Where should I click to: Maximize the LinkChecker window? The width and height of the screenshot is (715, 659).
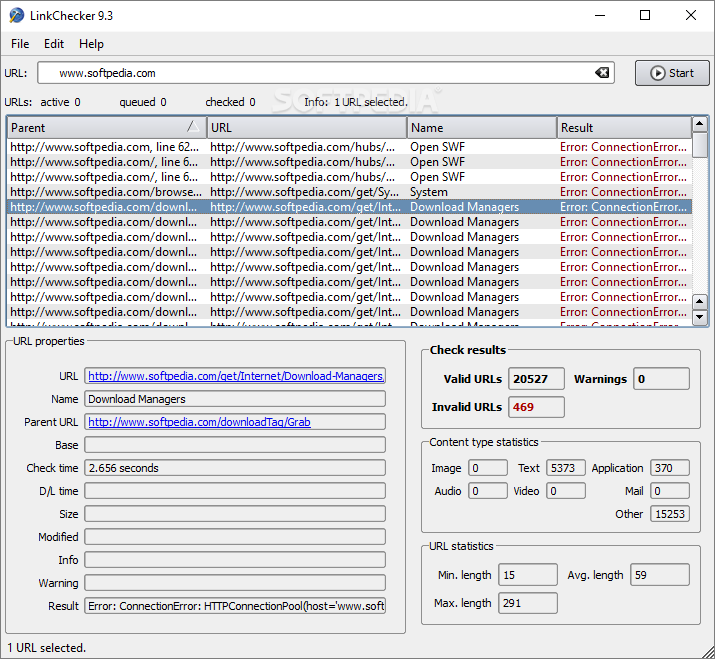tap(645, 16)
